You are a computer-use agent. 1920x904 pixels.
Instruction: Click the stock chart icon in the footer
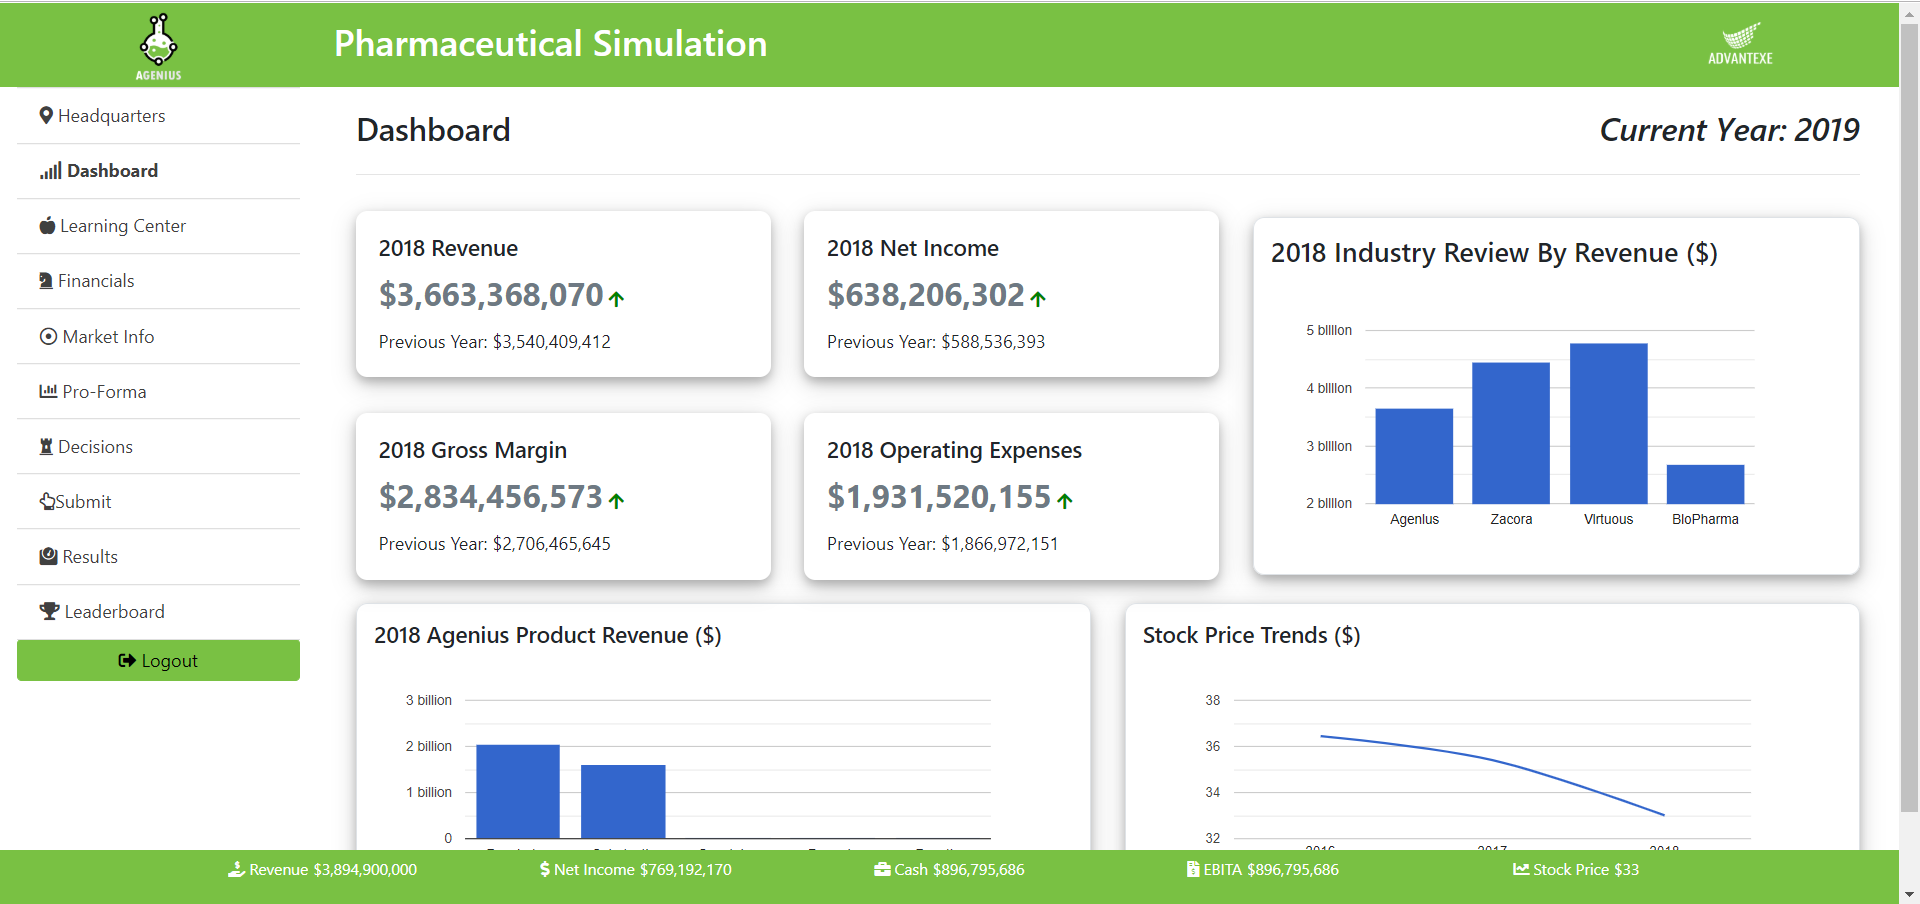(1521, 869)
